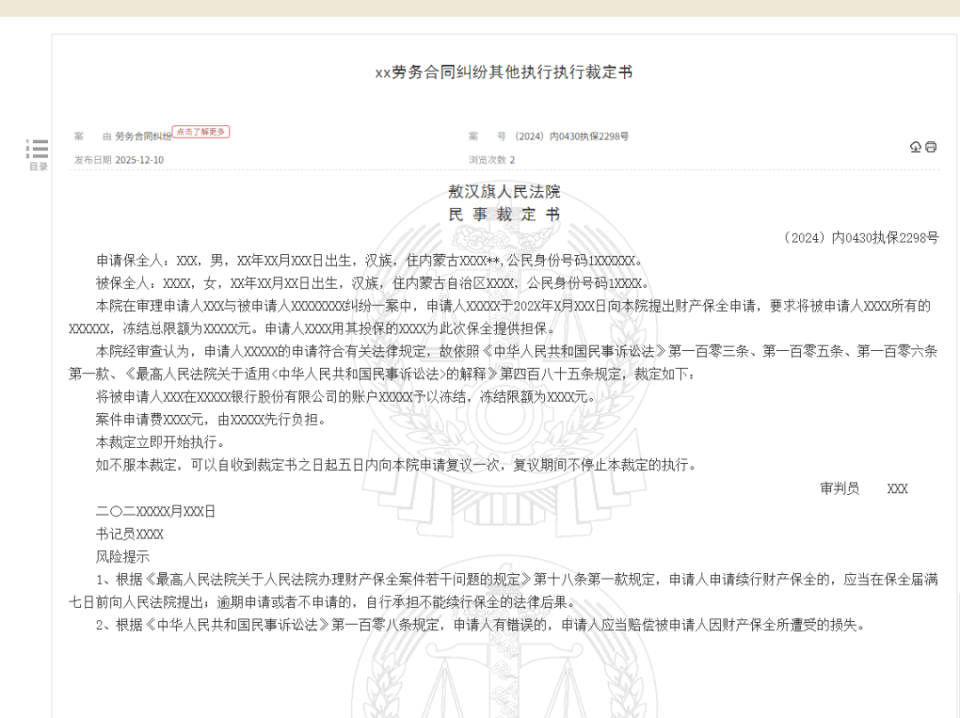Click the court name 敖汉旗人民法院

click(504, 192)
